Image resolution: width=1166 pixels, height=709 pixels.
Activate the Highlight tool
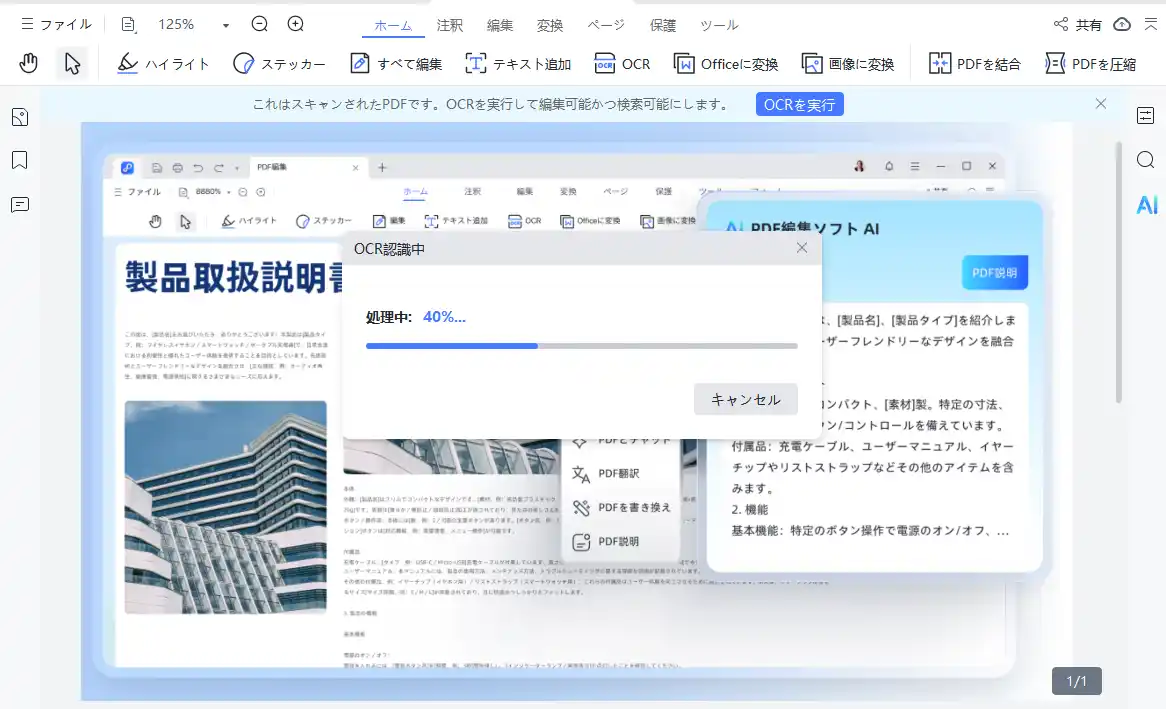pyautogui.click(x=163, y=64)
